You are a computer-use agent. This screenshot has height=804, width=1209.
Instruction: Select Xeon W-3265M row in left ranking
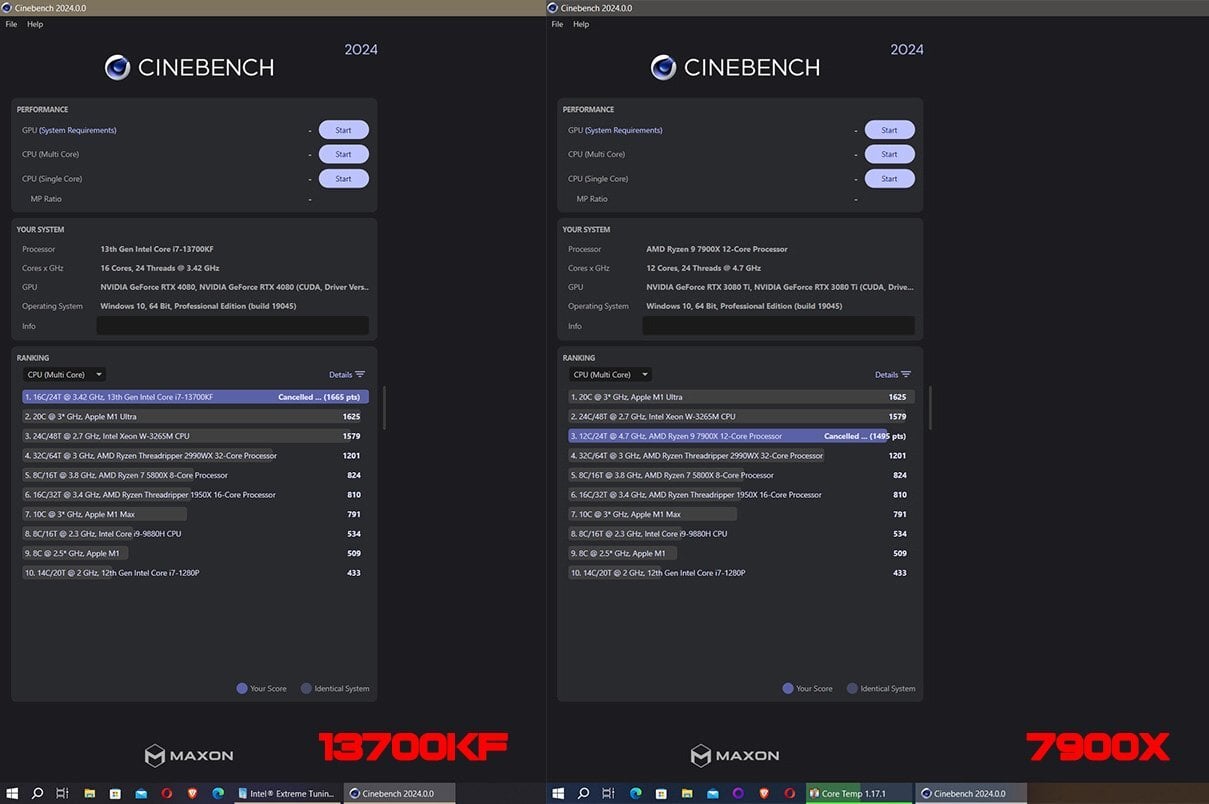pyautogui.click(x=195, y=436)
